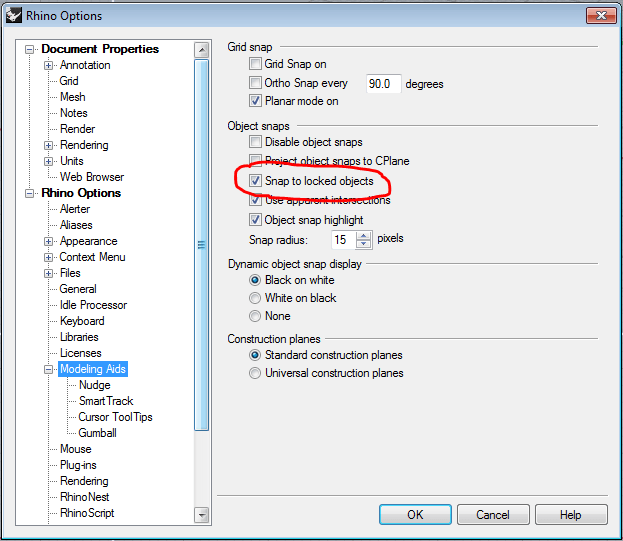Expand the Context Menu tree node

(48, 257)
